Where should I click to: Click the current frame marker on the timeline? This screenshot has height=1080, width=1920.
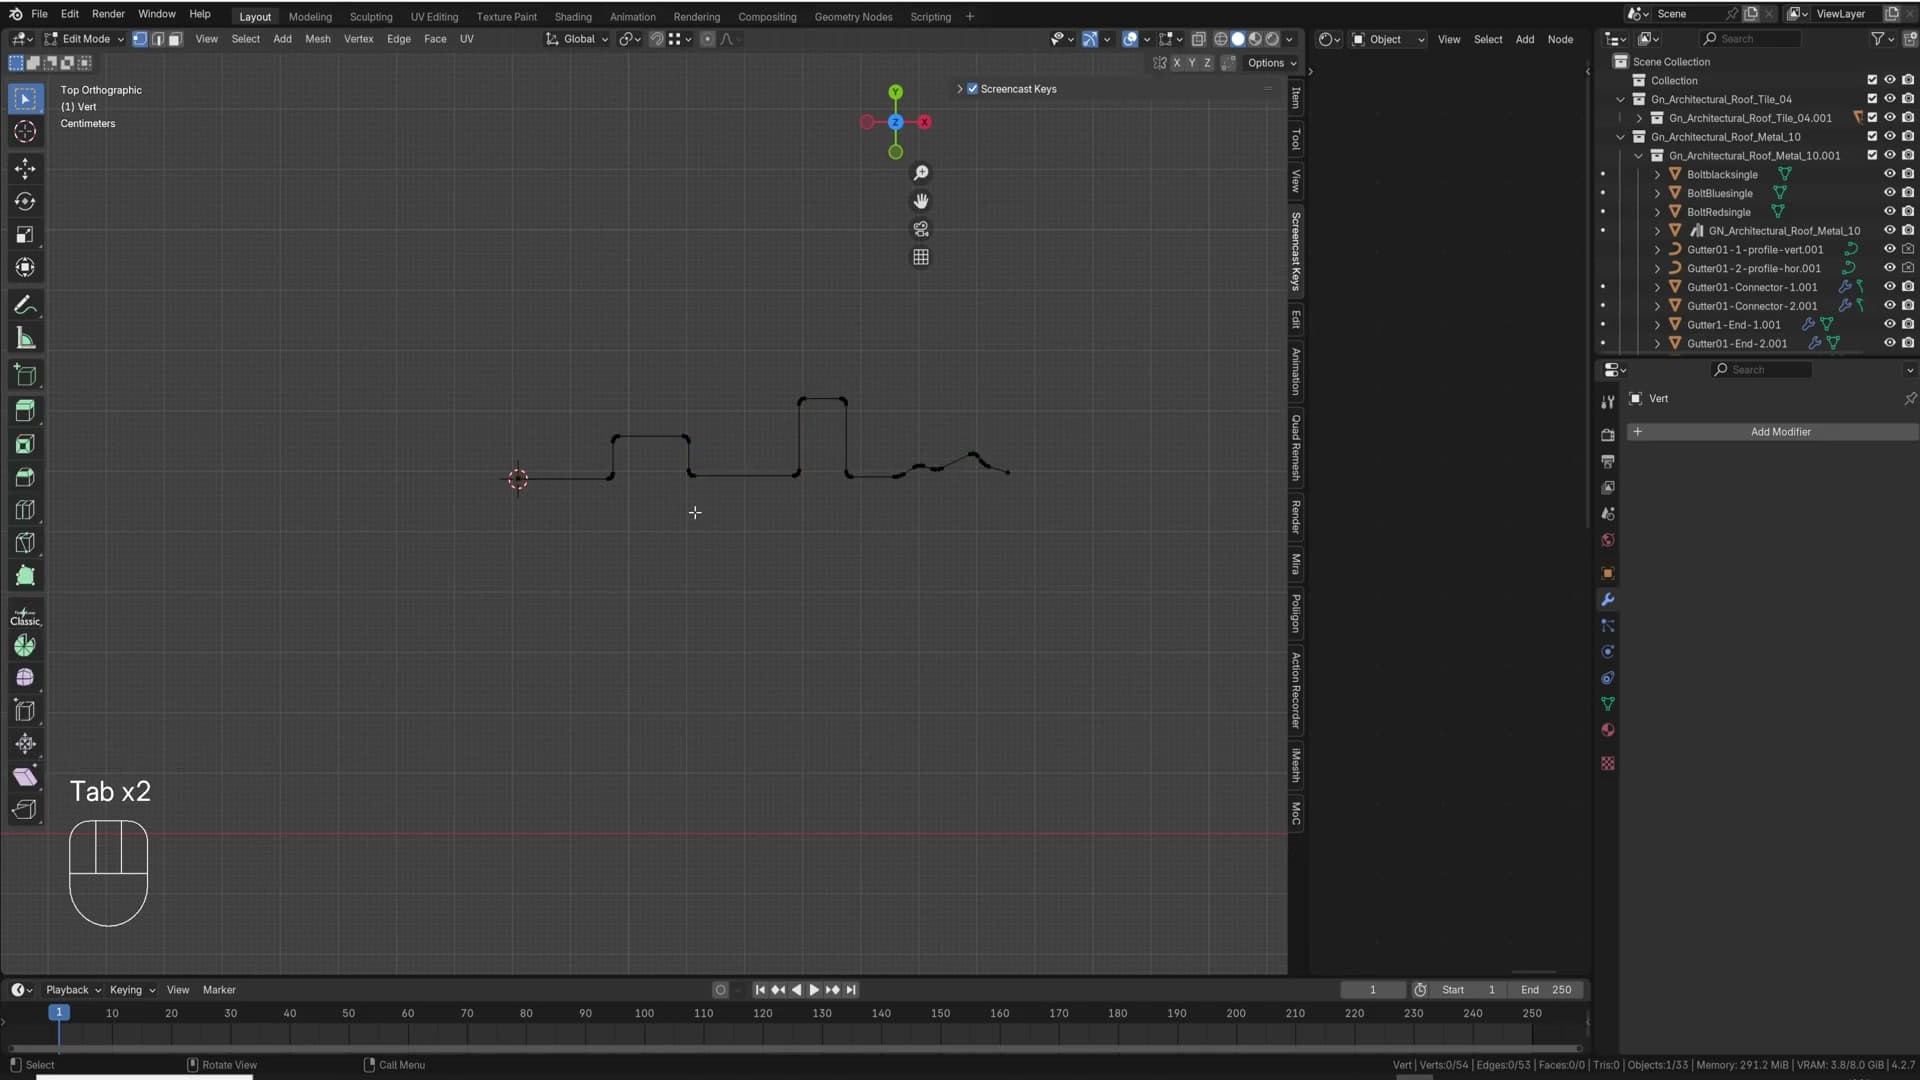pyautogui.click(x=59, y=1013)
